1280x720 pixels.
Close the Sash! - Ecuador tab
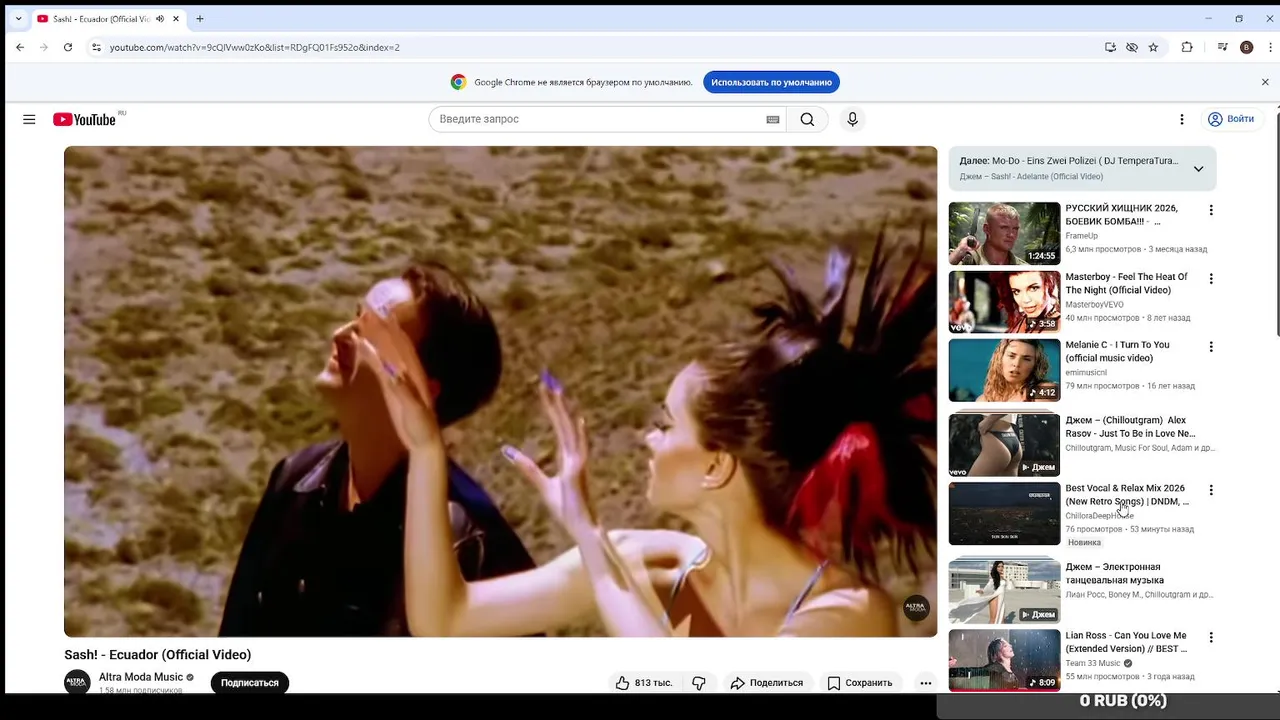coord(176,19)
